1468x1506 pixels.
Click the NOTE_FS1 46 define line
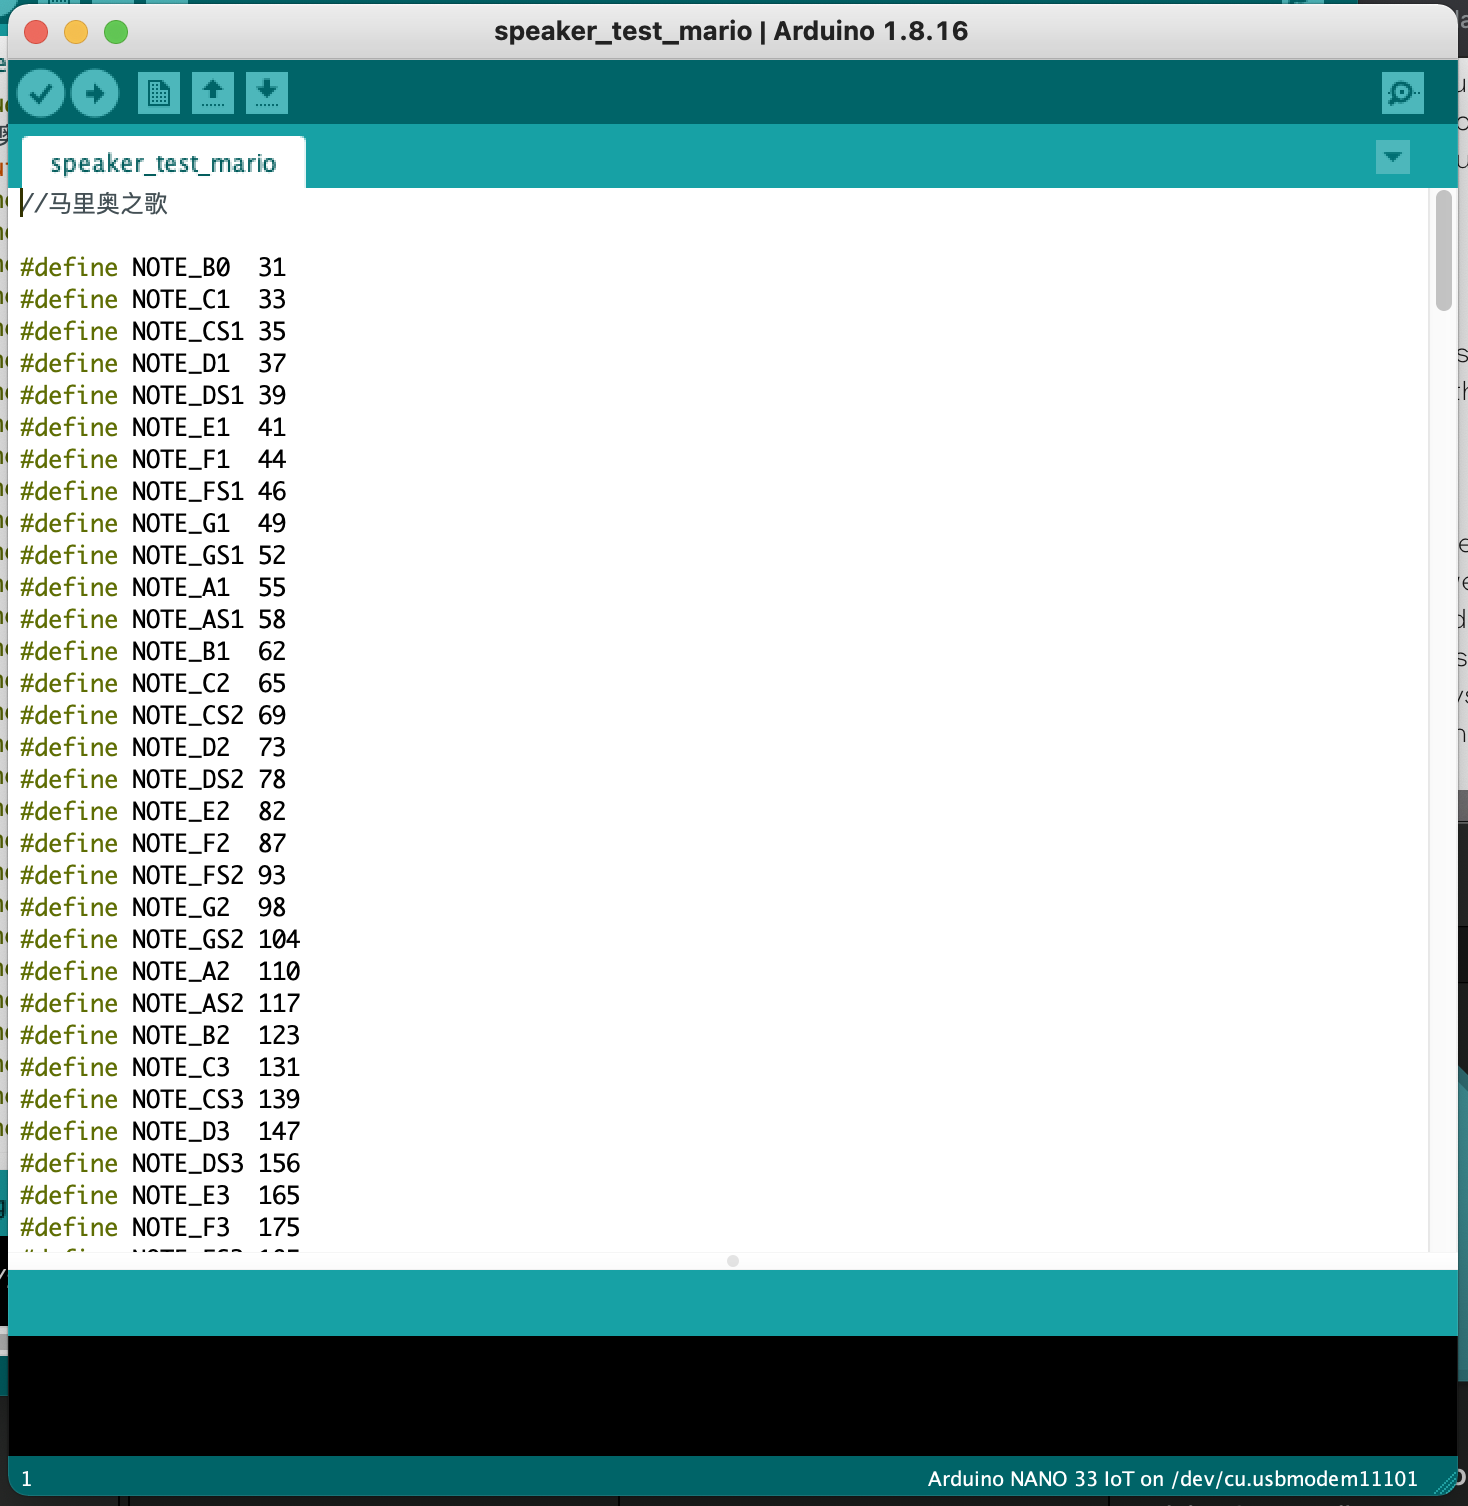(153, 491)
